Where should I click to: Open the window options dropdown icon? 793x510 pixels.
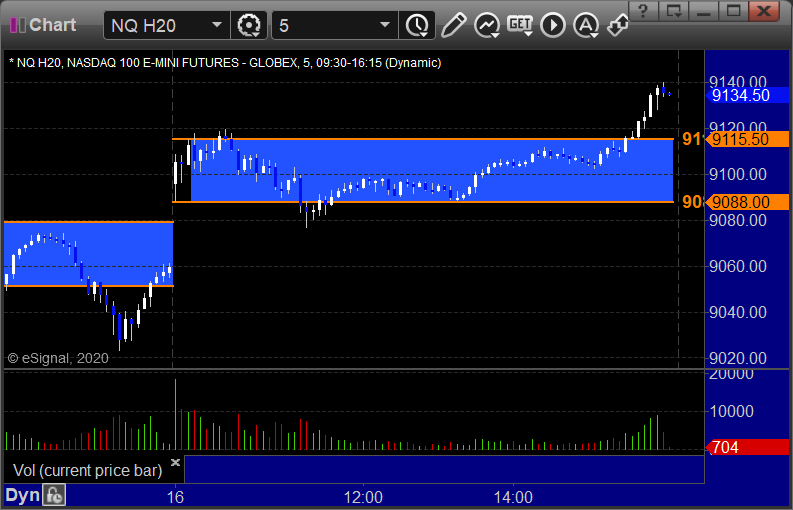point(673,10)
